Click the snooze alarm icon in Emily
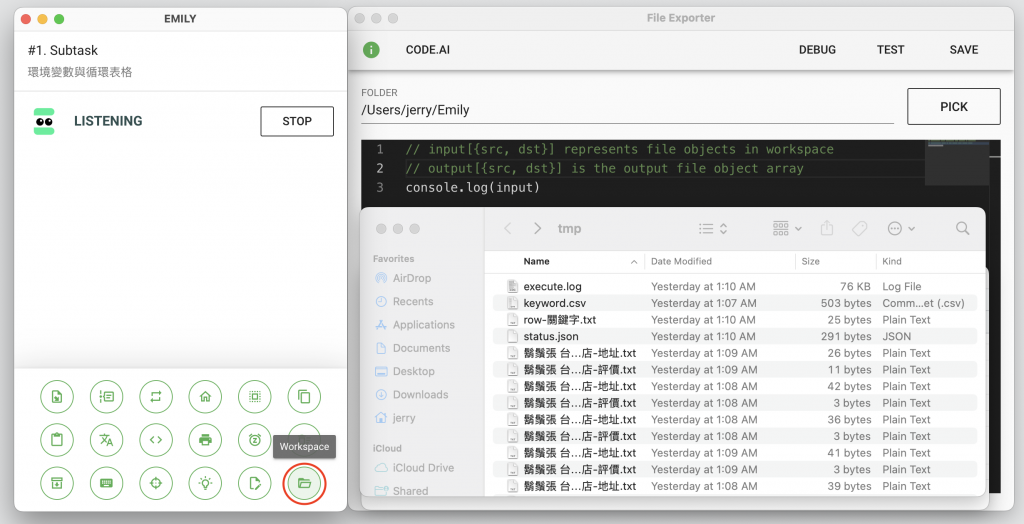This screenshot has height=524, width=1024. click(255, 440)
